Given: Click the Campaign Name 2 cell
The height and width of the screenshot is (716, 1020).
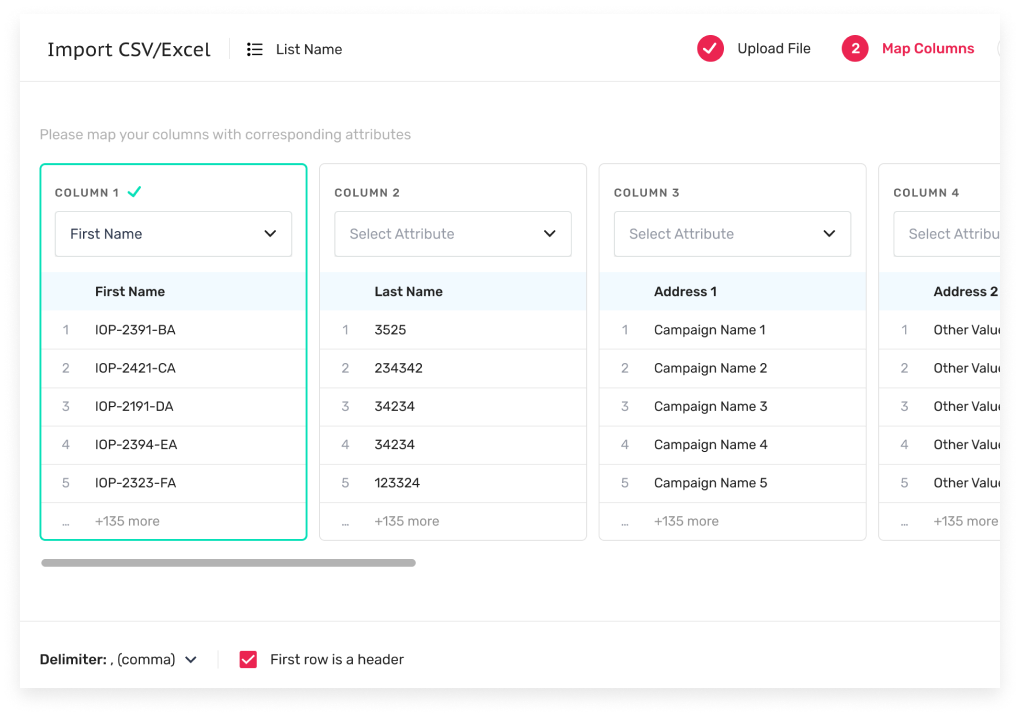Looking at the screenshot, I should click(x=710, y=368).
